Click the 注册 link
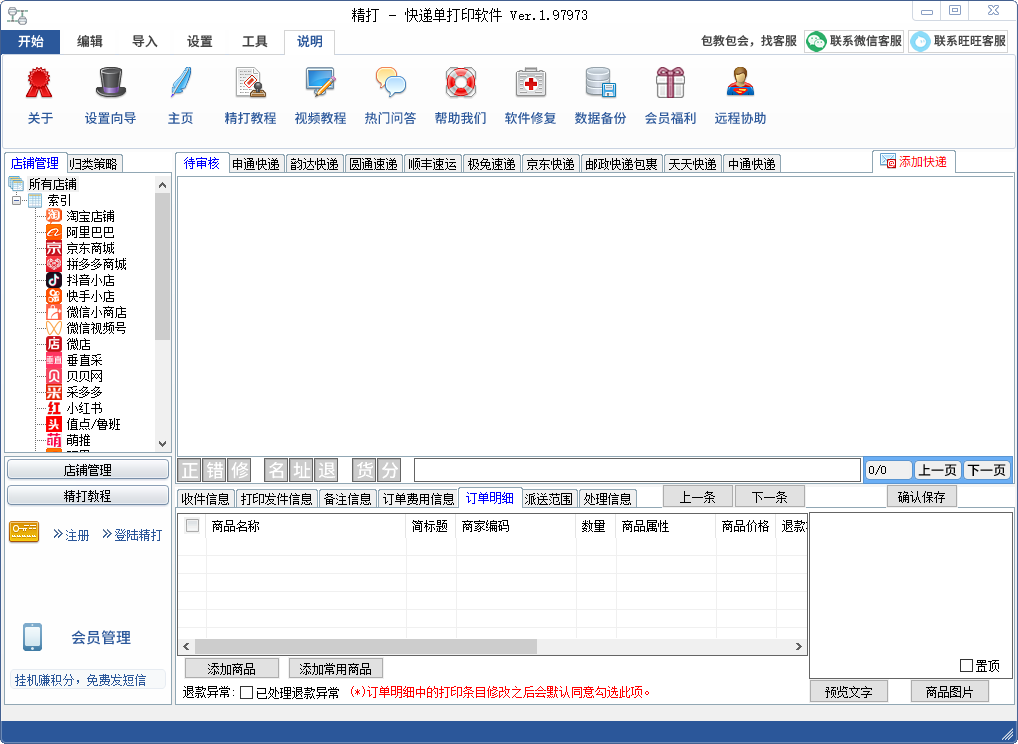 (71, 535)
